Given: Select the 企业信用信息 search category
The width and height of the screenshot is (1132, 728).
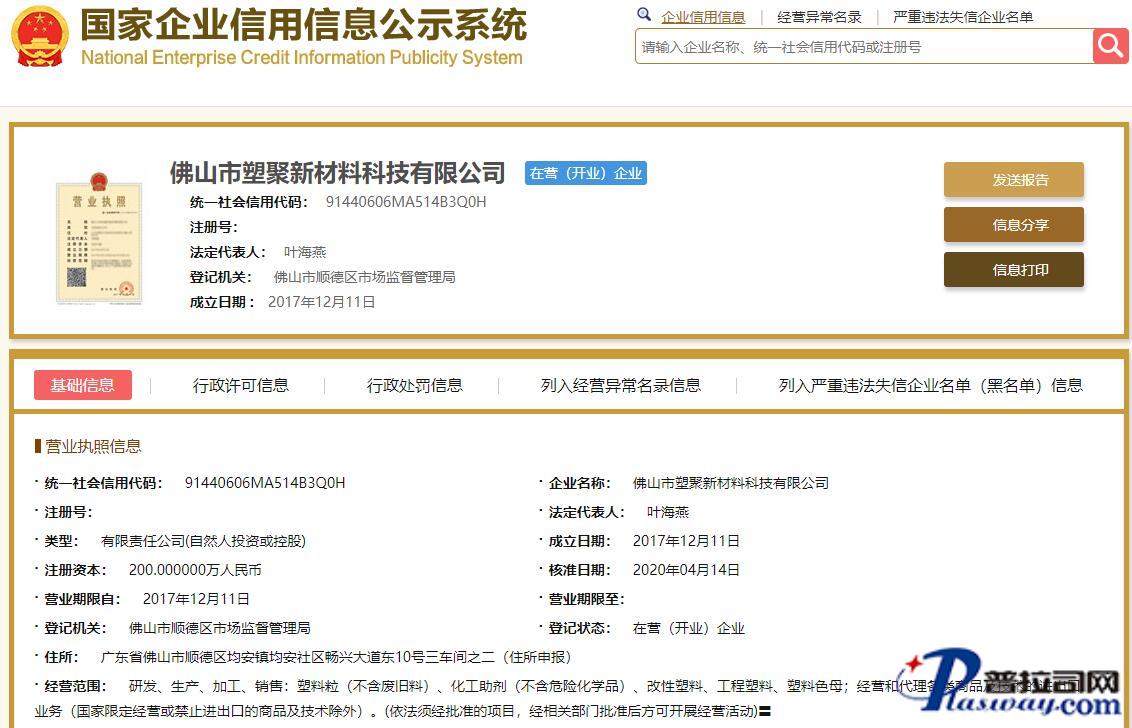Looking at the screenshot, I should [703, 17].
